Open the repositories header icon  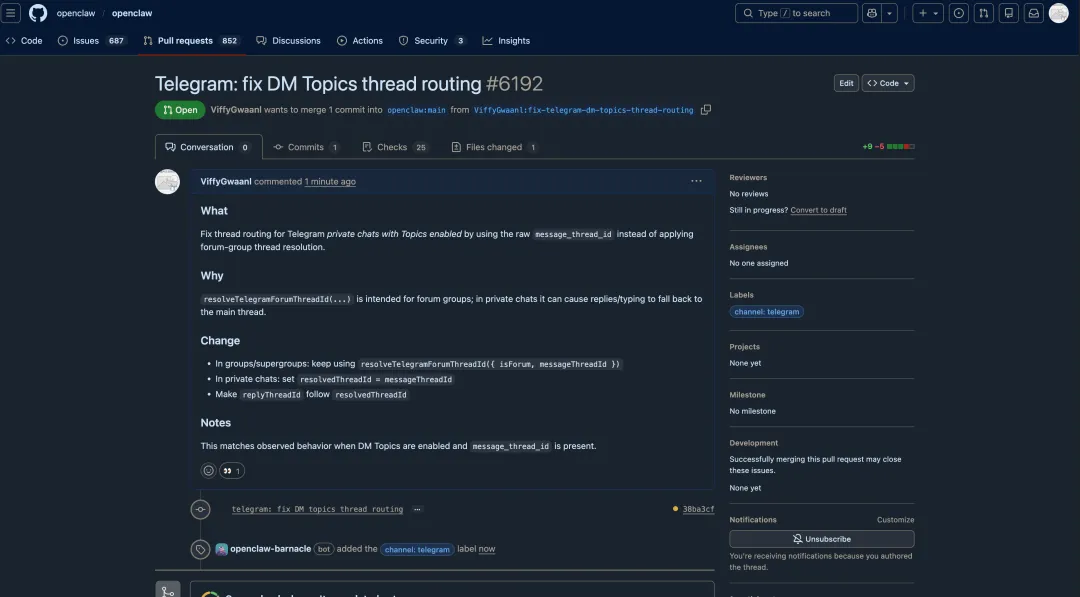(x=1008, y=13)
